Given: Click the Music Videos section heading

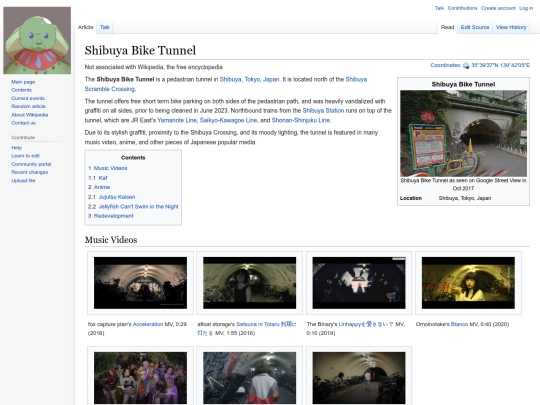Looking at the screenshot, I should pyautogui.click(x=111, y=240).
